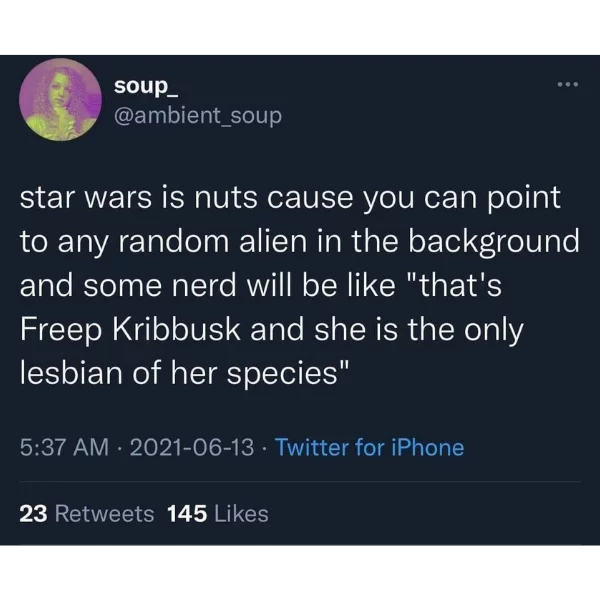Click the divider line above Retweets
This screenshot has height=600, width=600.
coord(300,482)
